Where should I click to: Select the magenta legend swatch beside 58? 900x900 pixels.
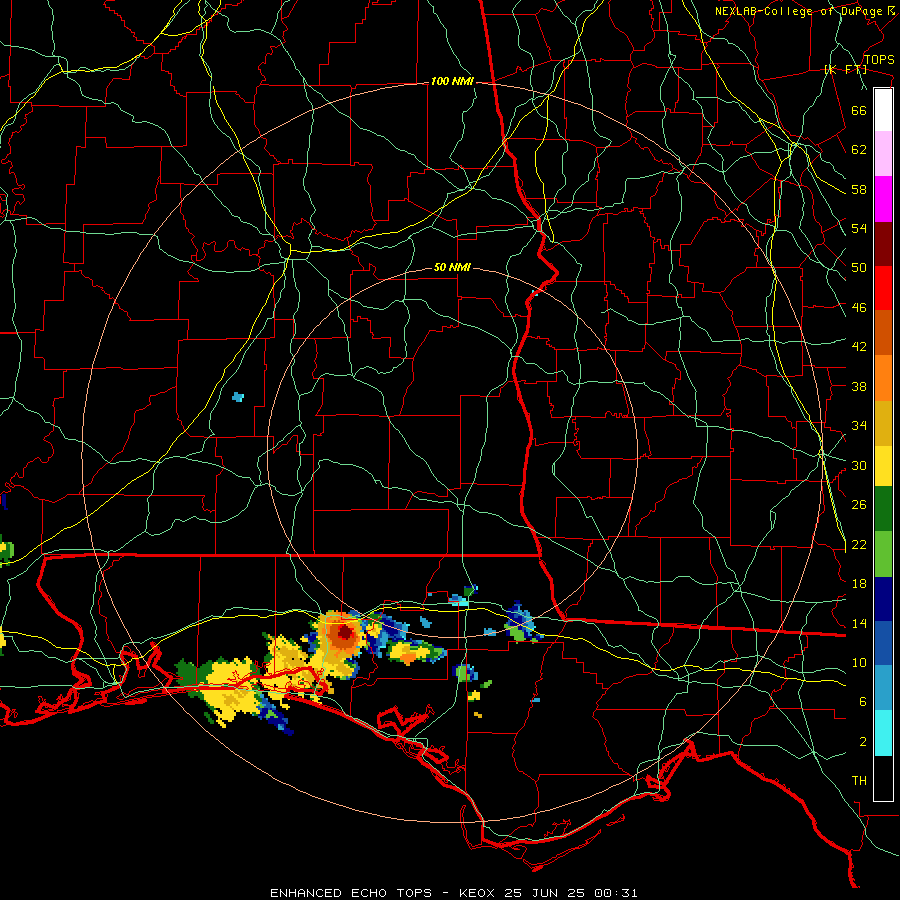[883, 199]
